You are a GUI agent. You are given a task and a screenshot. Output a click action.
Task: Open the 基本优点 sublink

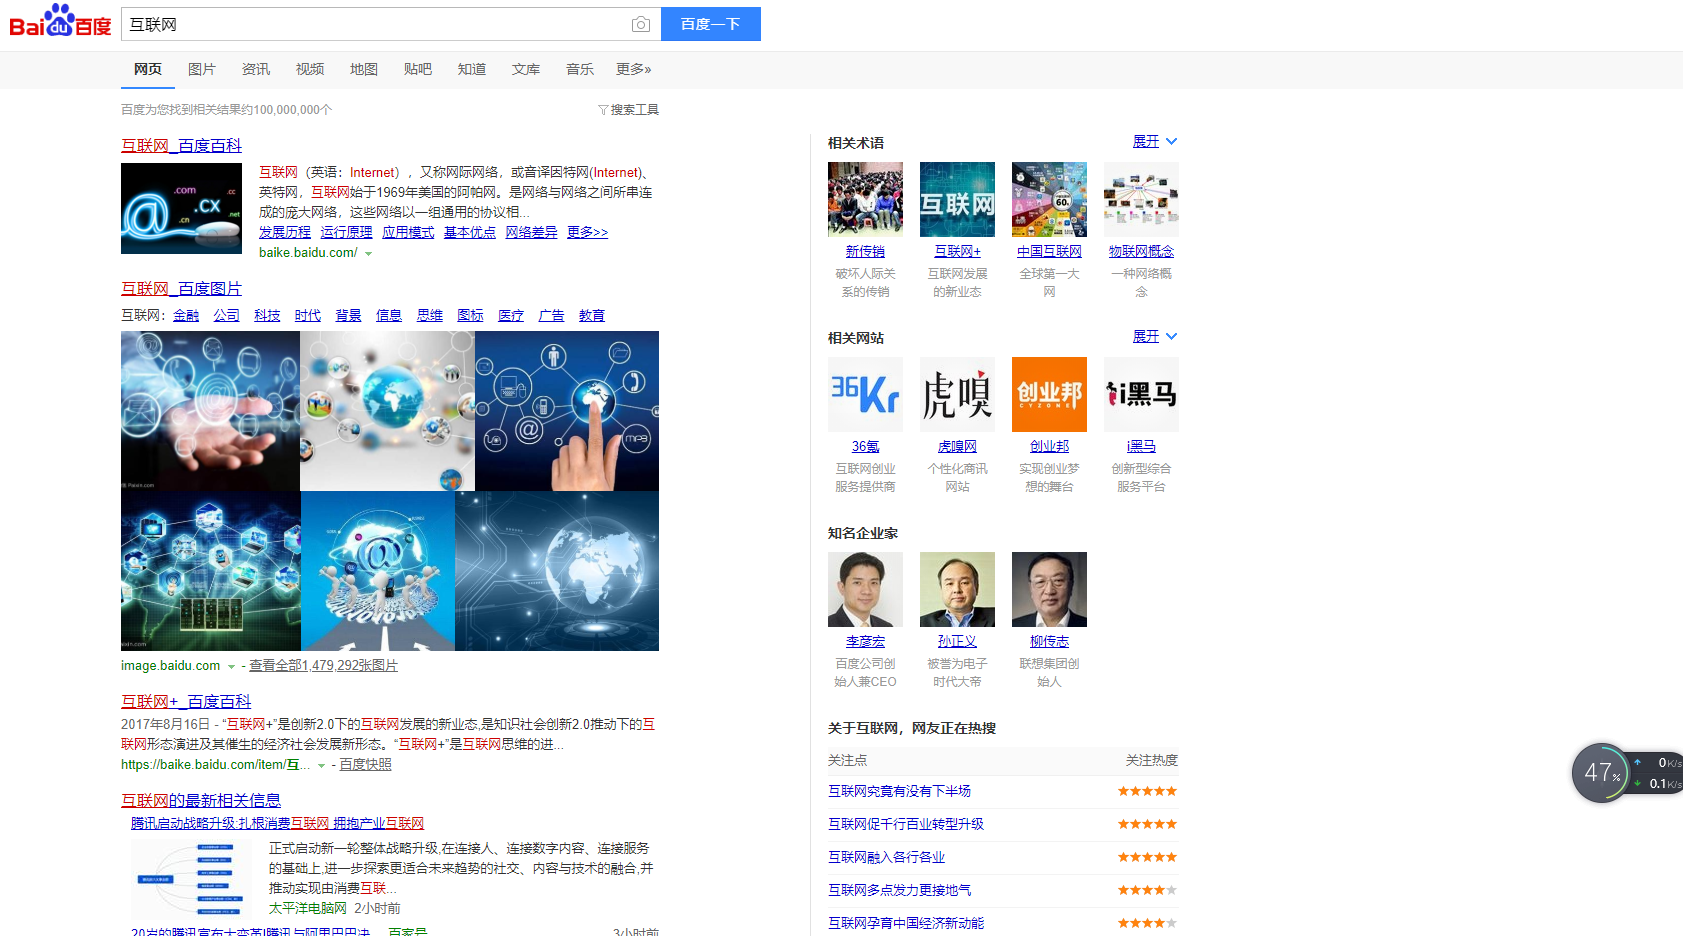[470, 232]
